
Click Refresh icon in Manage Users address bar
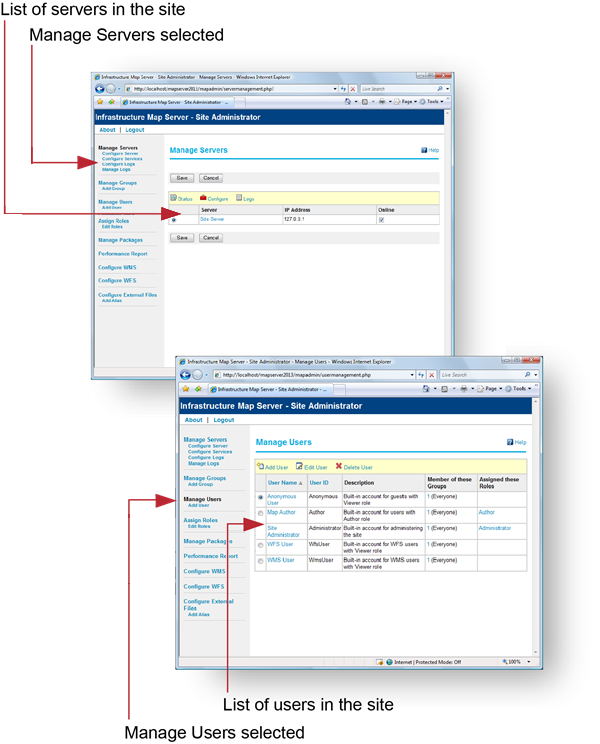421,375
